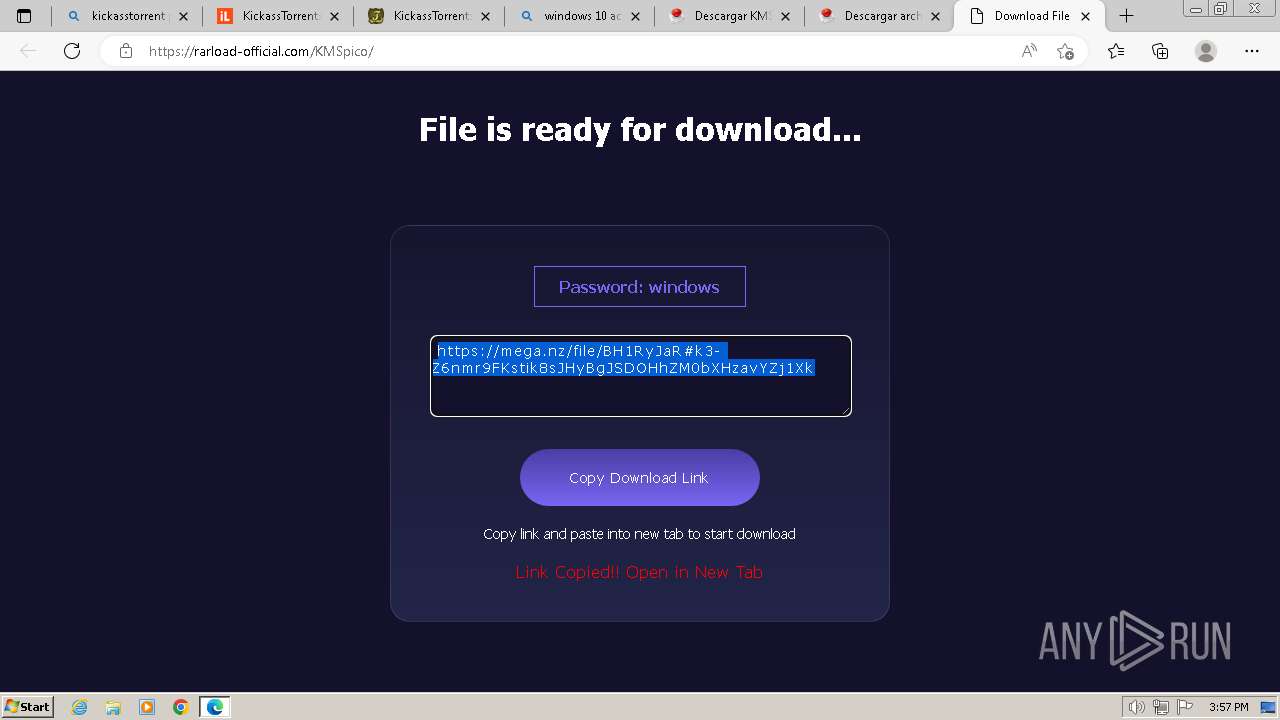Open Settings and more menu
The height and width of the screenshot is (720, 1280).
coord(1252,51)
